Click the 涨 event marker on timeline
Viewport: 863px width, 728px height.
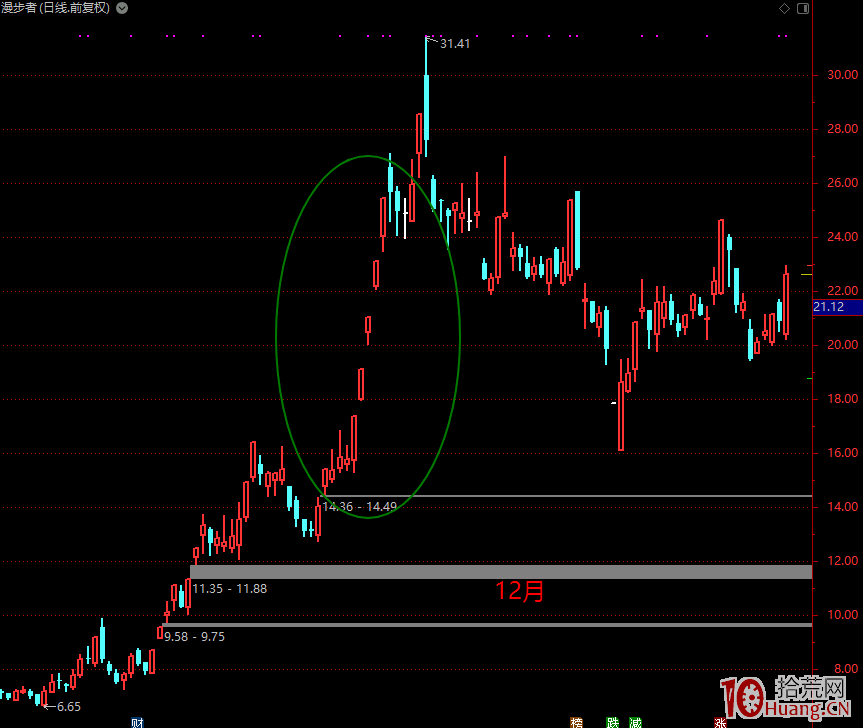720,722
